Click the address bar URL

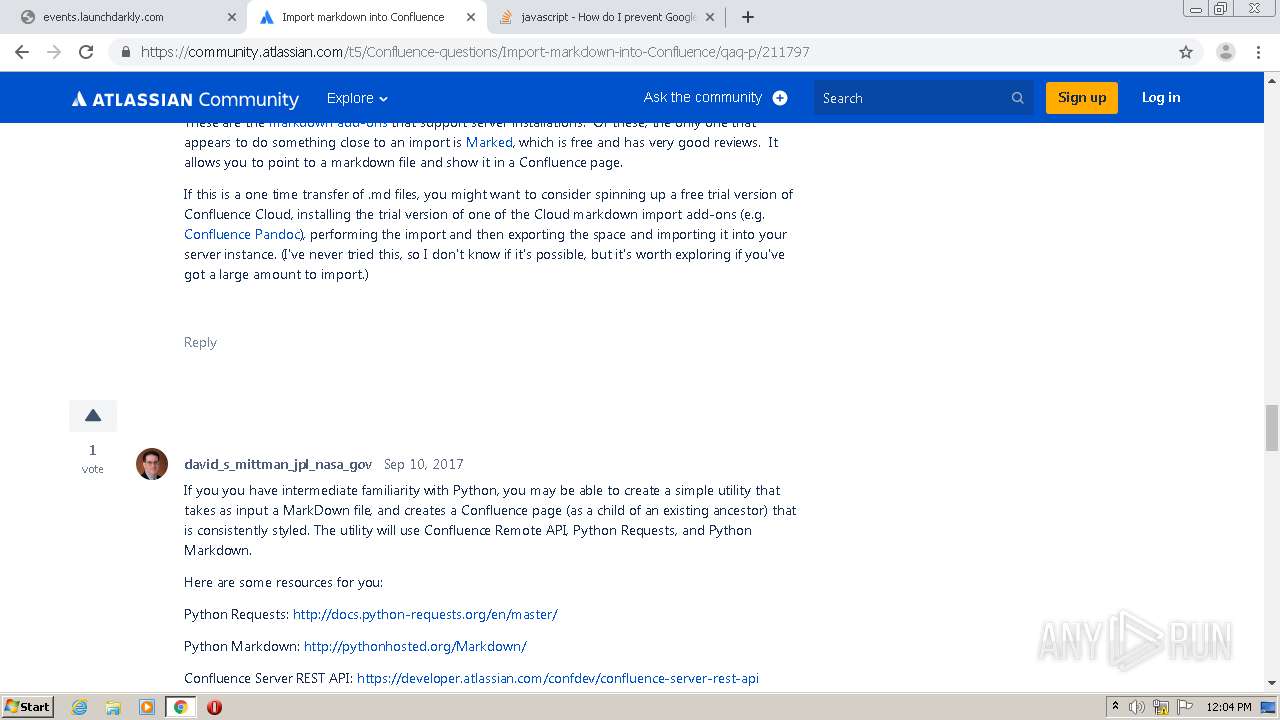[475, 52]
